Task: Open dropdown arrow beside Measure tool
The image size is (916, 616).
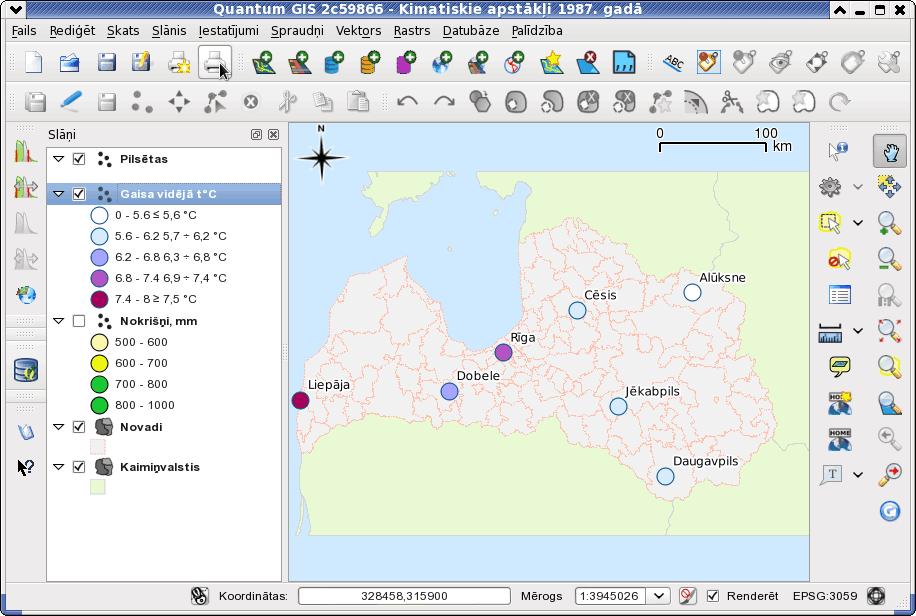Action: tap(858, 331)
